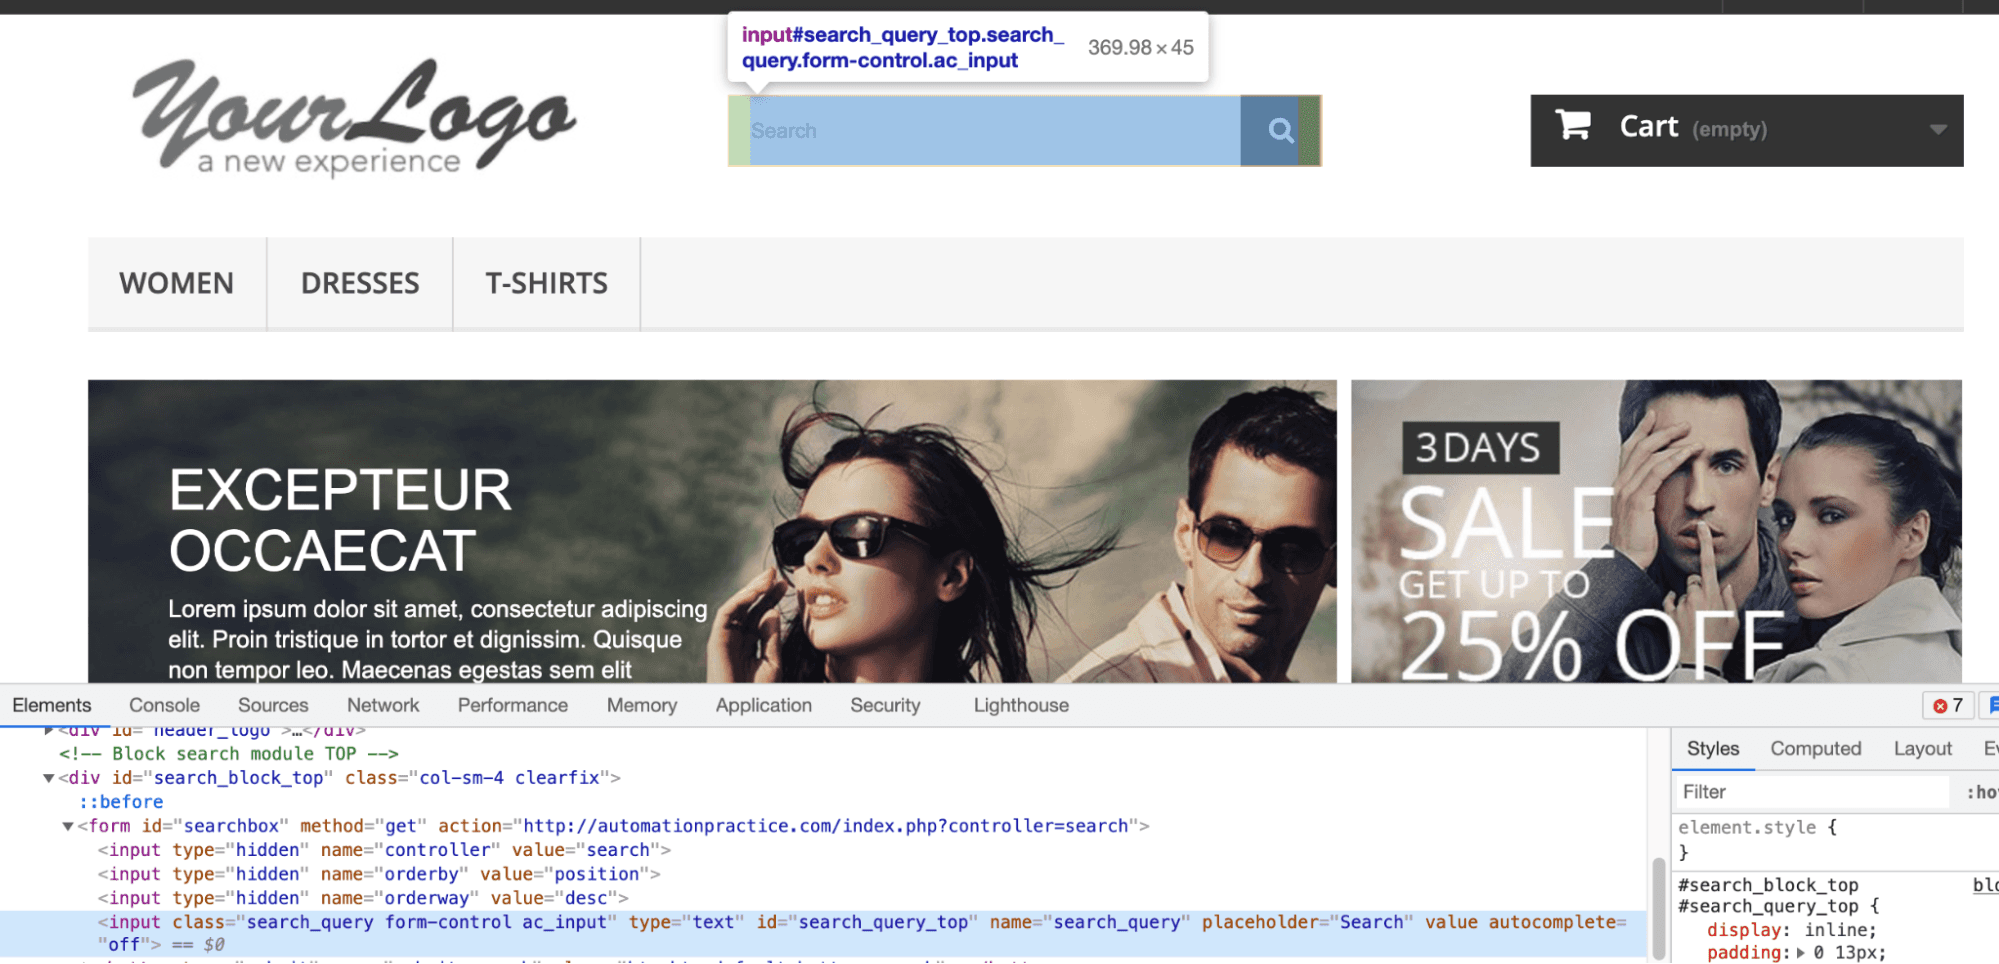The image size is (1999, 964).
Task: Open the Sources tab
Action: [273, 706]
